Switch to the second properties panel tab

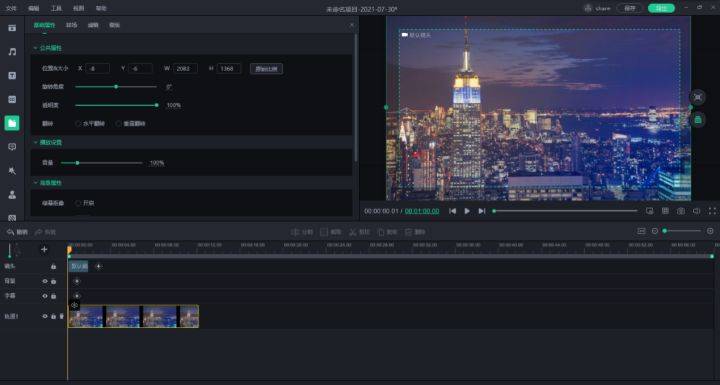tap(72, 25)
